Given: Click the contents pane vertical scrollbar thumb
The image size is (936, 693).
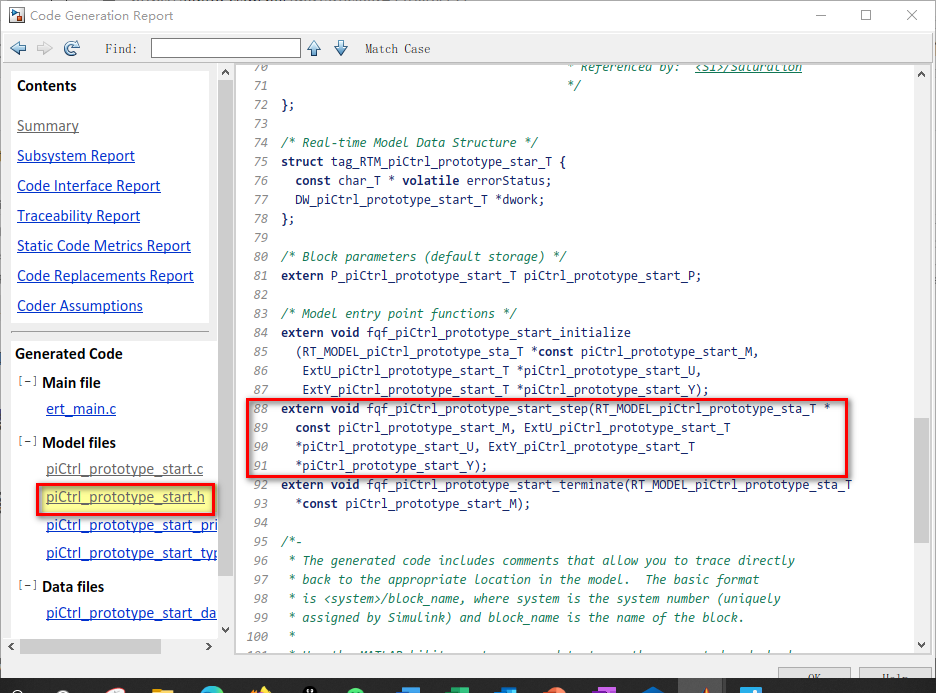Looking at the screenshot, I should (x=225, y=328).
